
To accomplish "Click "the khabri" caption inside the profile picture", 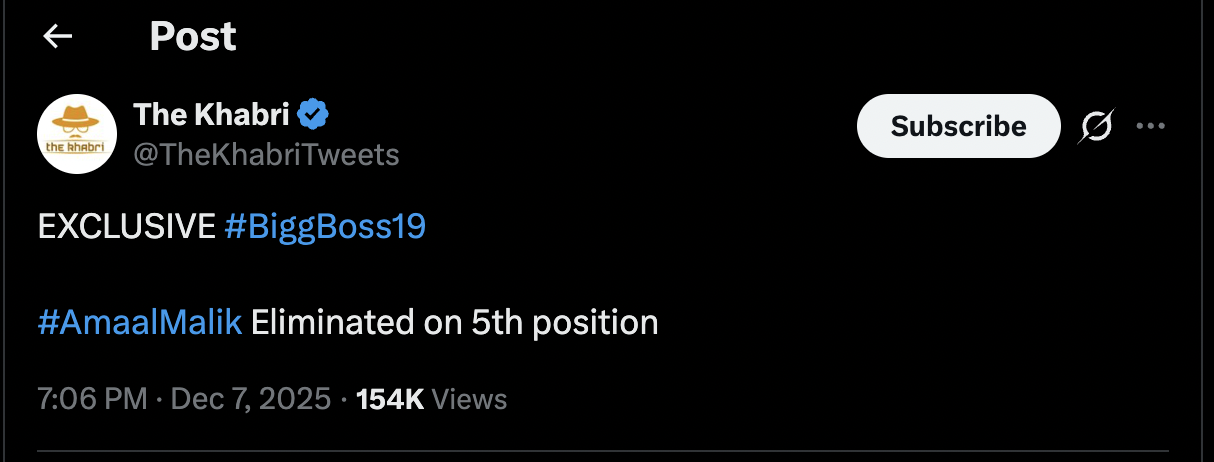I will click(77, 146).
